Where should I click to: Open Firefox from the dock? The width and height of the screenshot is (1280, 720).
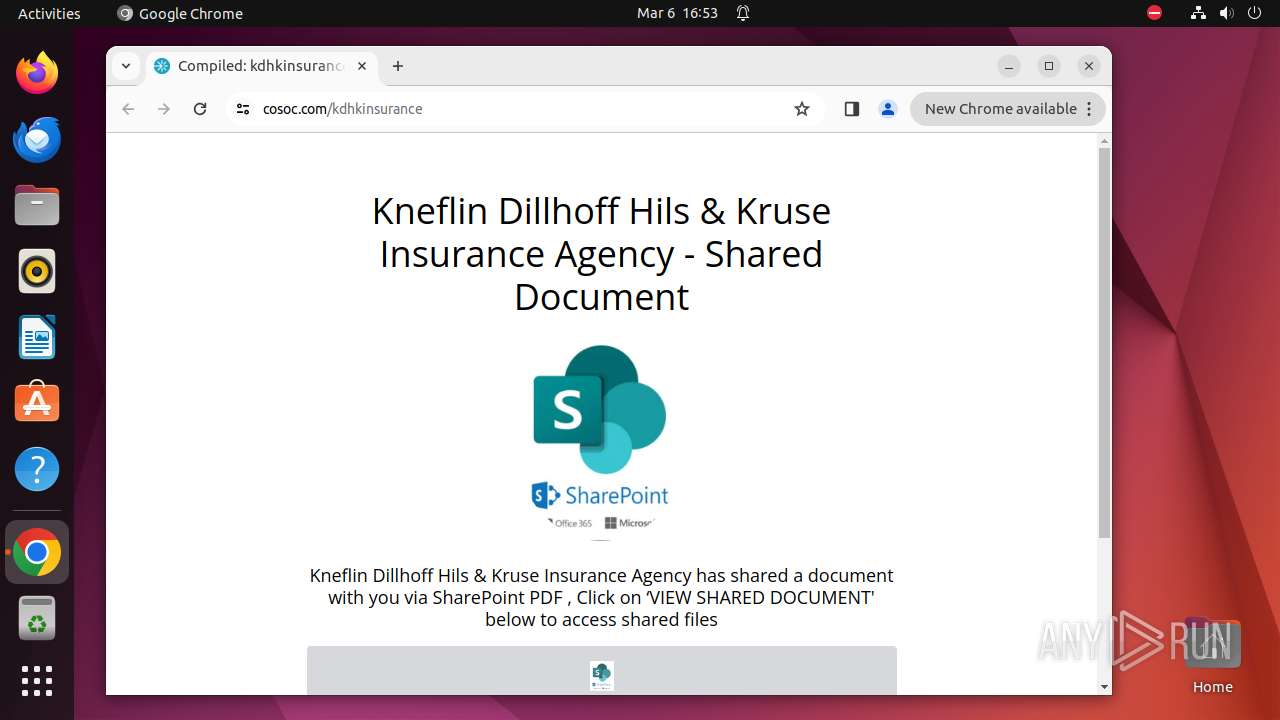(37, 73)
